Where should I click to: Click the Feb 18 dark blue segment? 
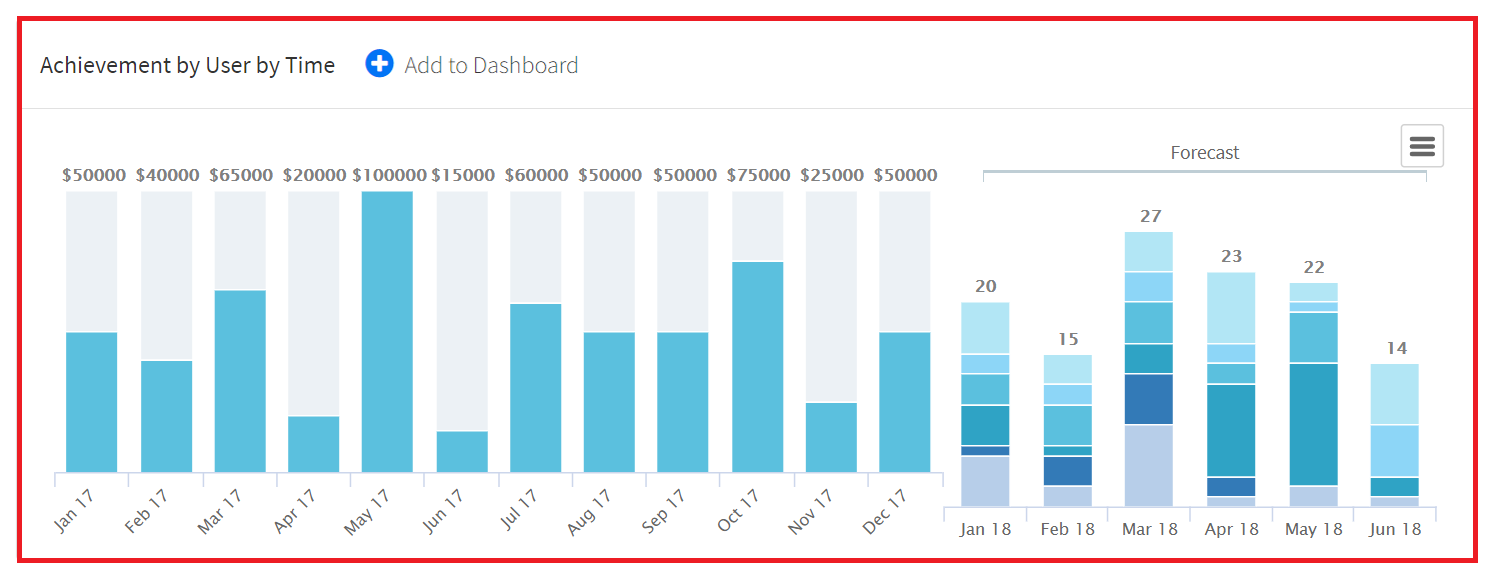pyautogui.click(x=1068, y=471)
